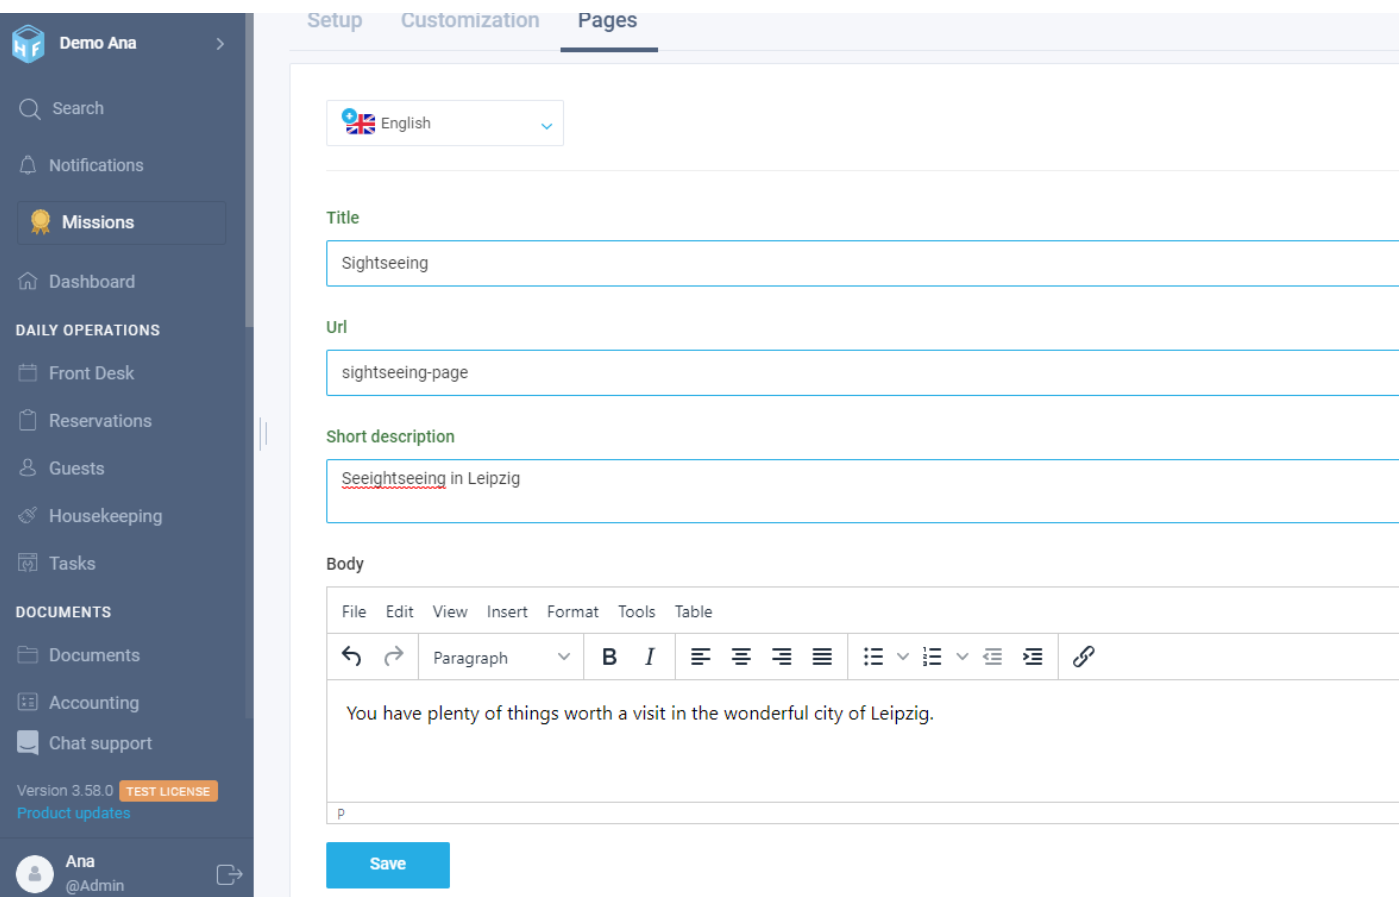Open Front Desk
The width and height of the screenshot is (1399, 897).
pyautogui.click(x=76, y=373)
